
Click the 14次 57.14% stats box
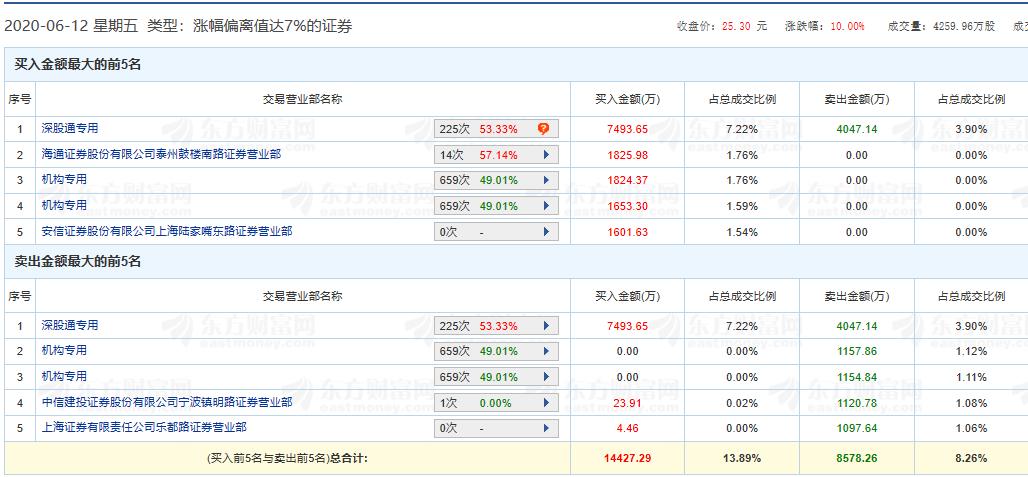[496, 155]
